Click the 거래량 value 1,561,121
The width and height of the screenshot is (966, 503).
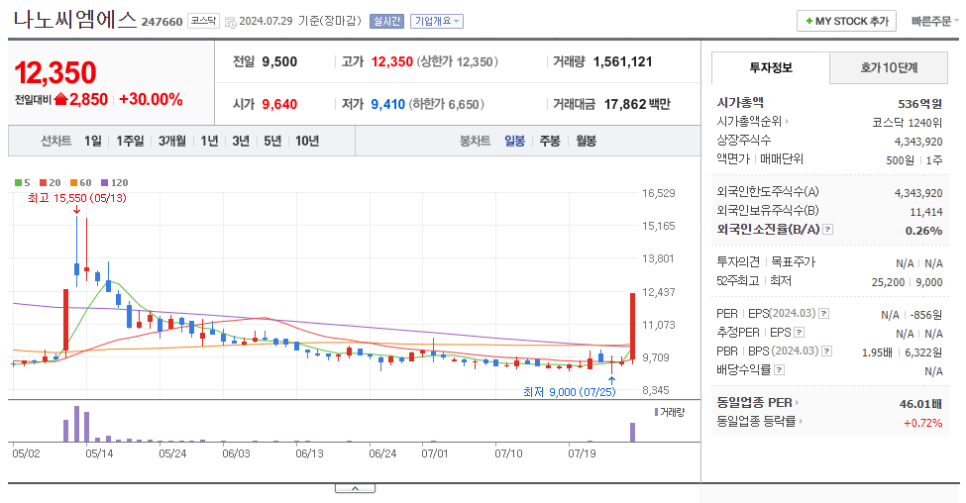(x=622, y=62)
